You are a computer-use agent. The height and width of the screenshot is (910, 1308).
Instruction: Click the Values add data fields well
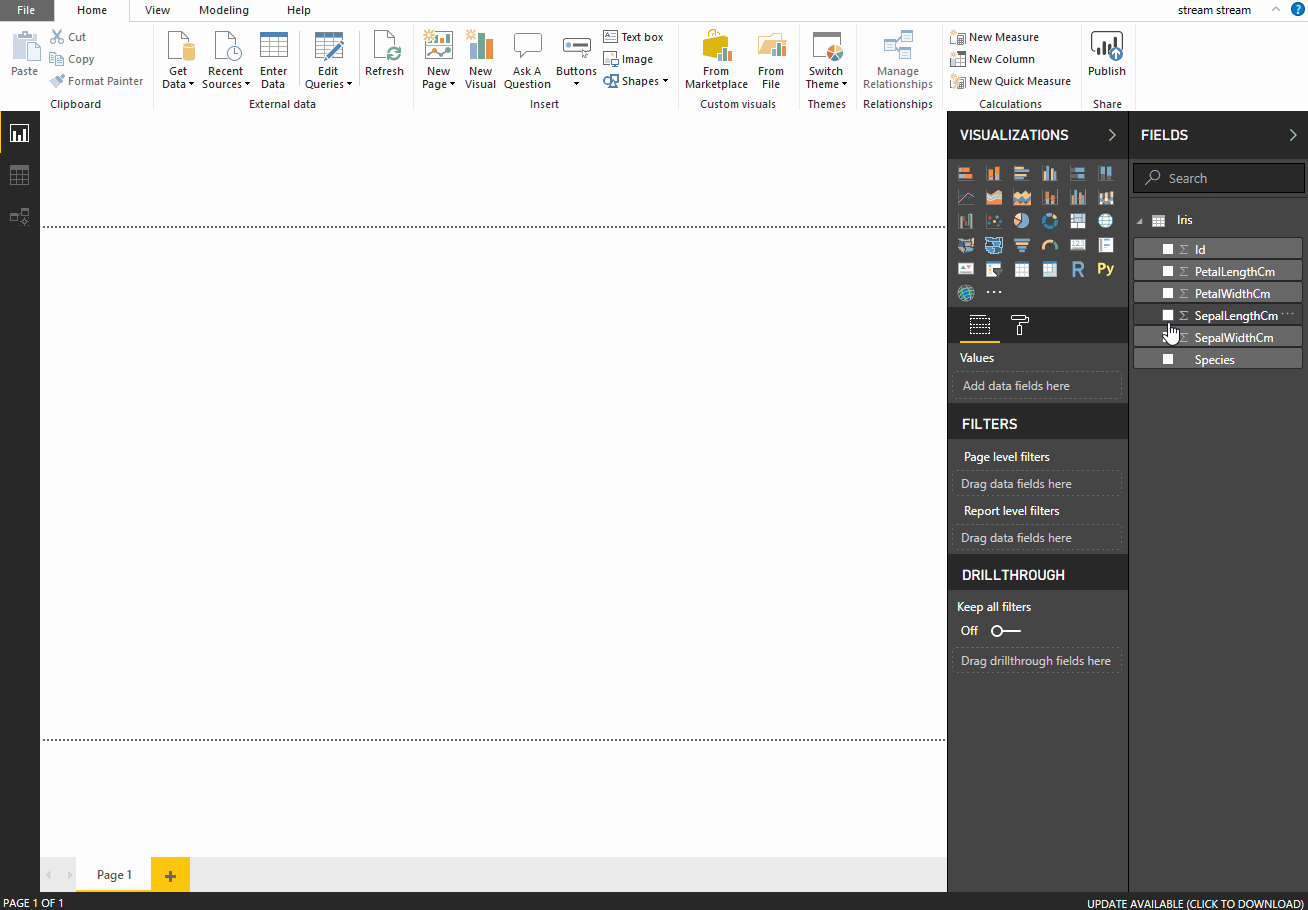point(1037,386)
